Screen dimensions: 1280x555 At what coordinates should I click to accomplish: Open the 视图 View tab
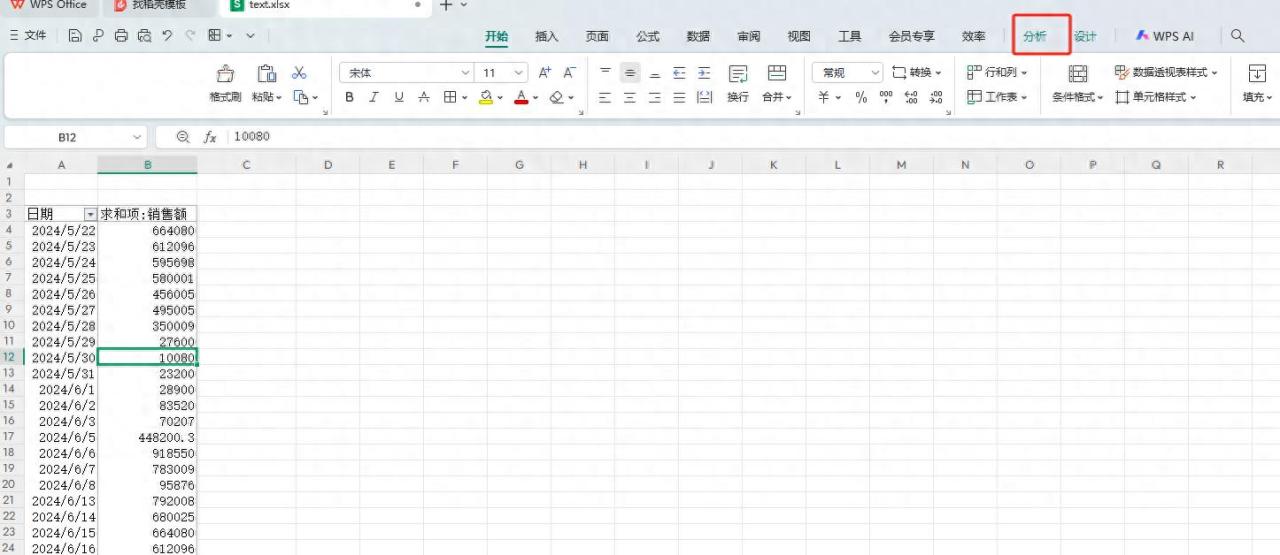click(x=799, y=36)
